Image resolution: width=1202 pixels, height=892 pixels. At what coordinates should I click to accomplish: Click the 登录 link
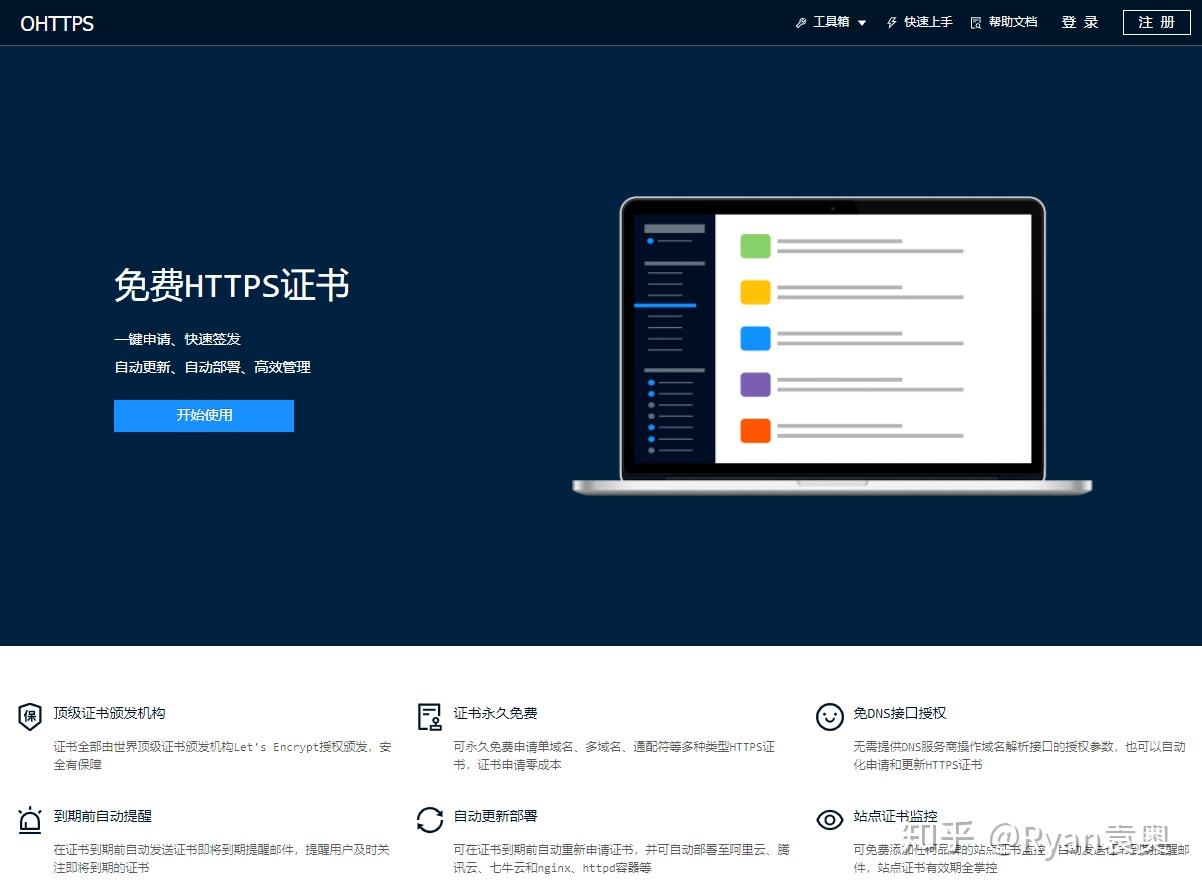[1080, 22]
